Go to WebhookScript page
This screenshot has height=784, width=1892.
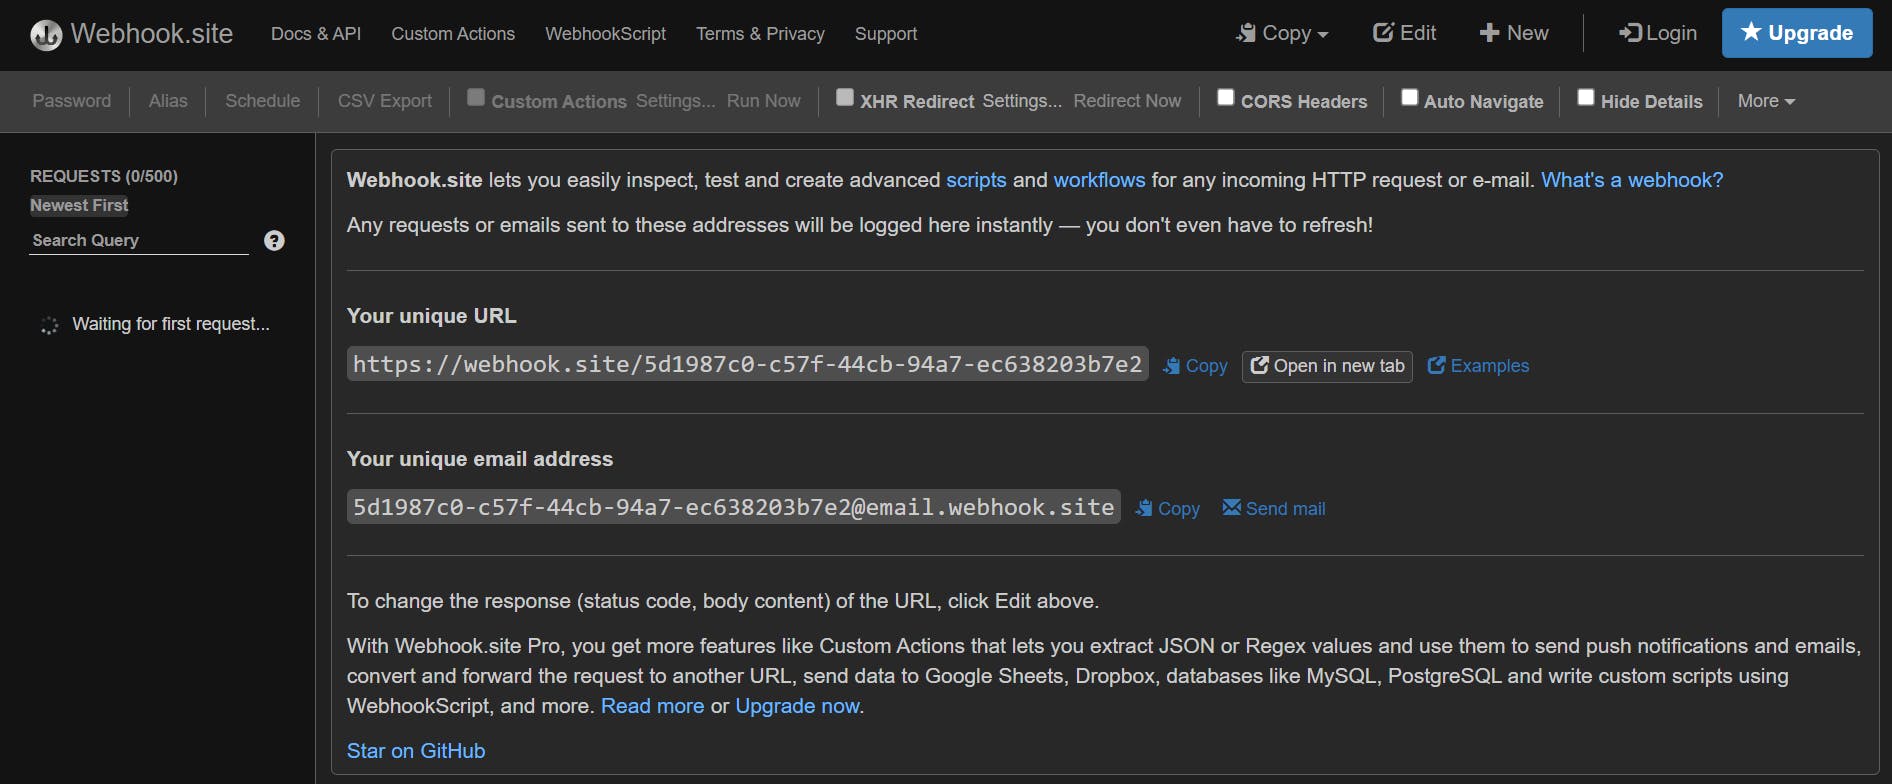tap(605, 34)
